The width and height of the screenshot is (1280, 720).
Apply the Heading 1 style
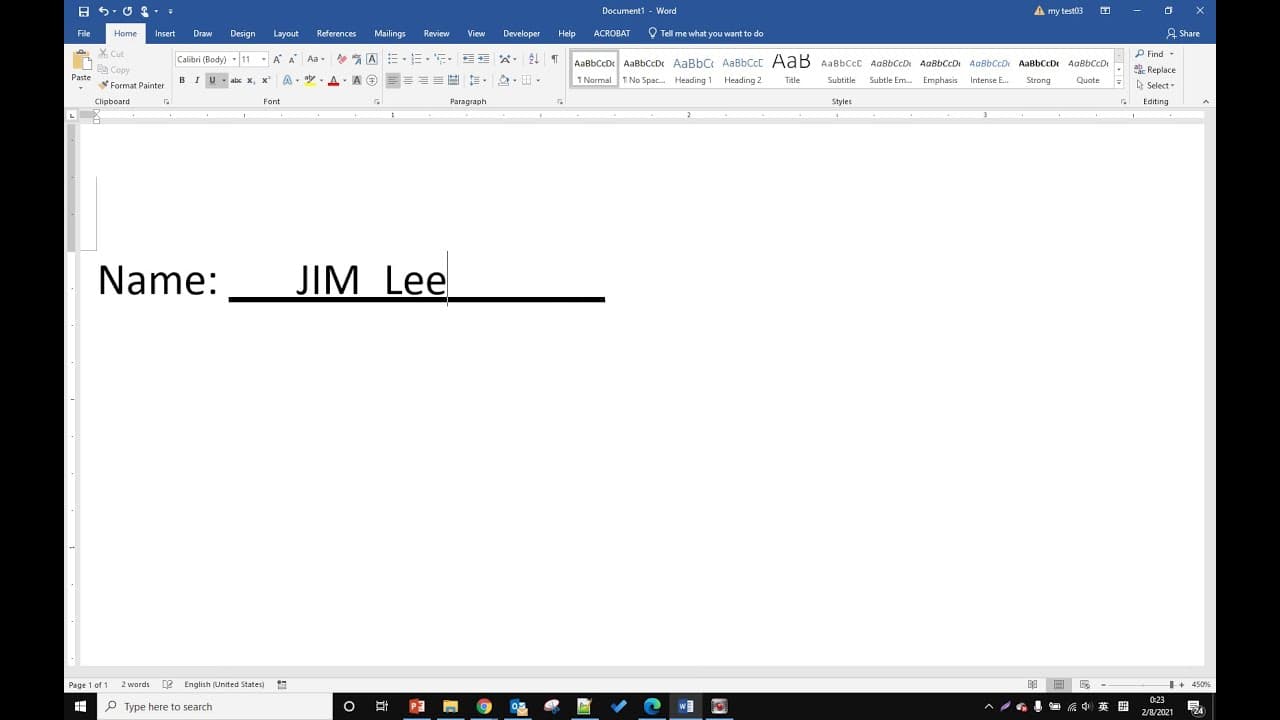[693, 69]
